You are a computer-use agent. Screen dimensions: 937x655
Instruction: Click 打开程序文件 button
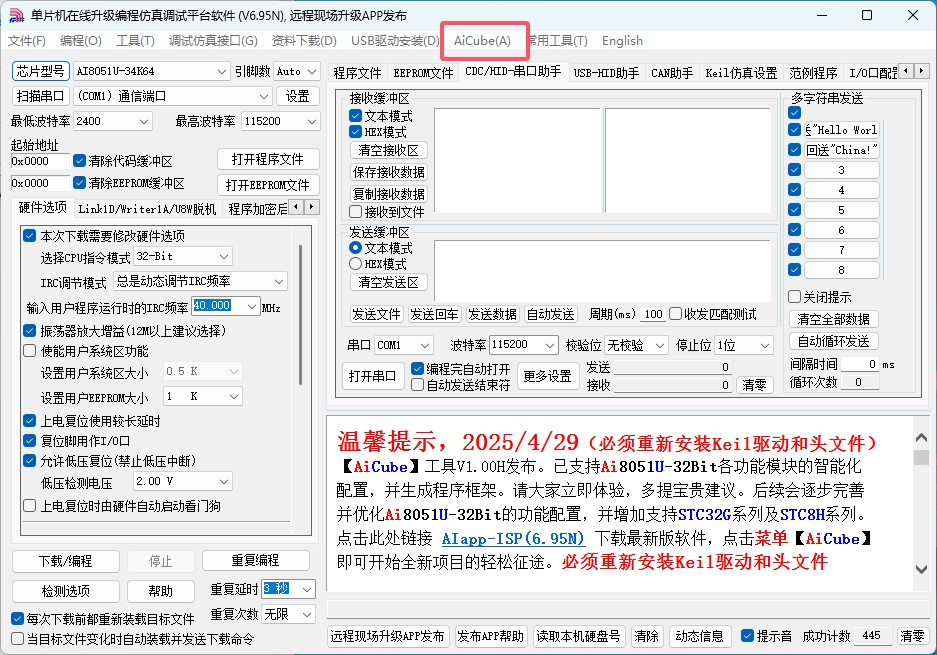267,159
